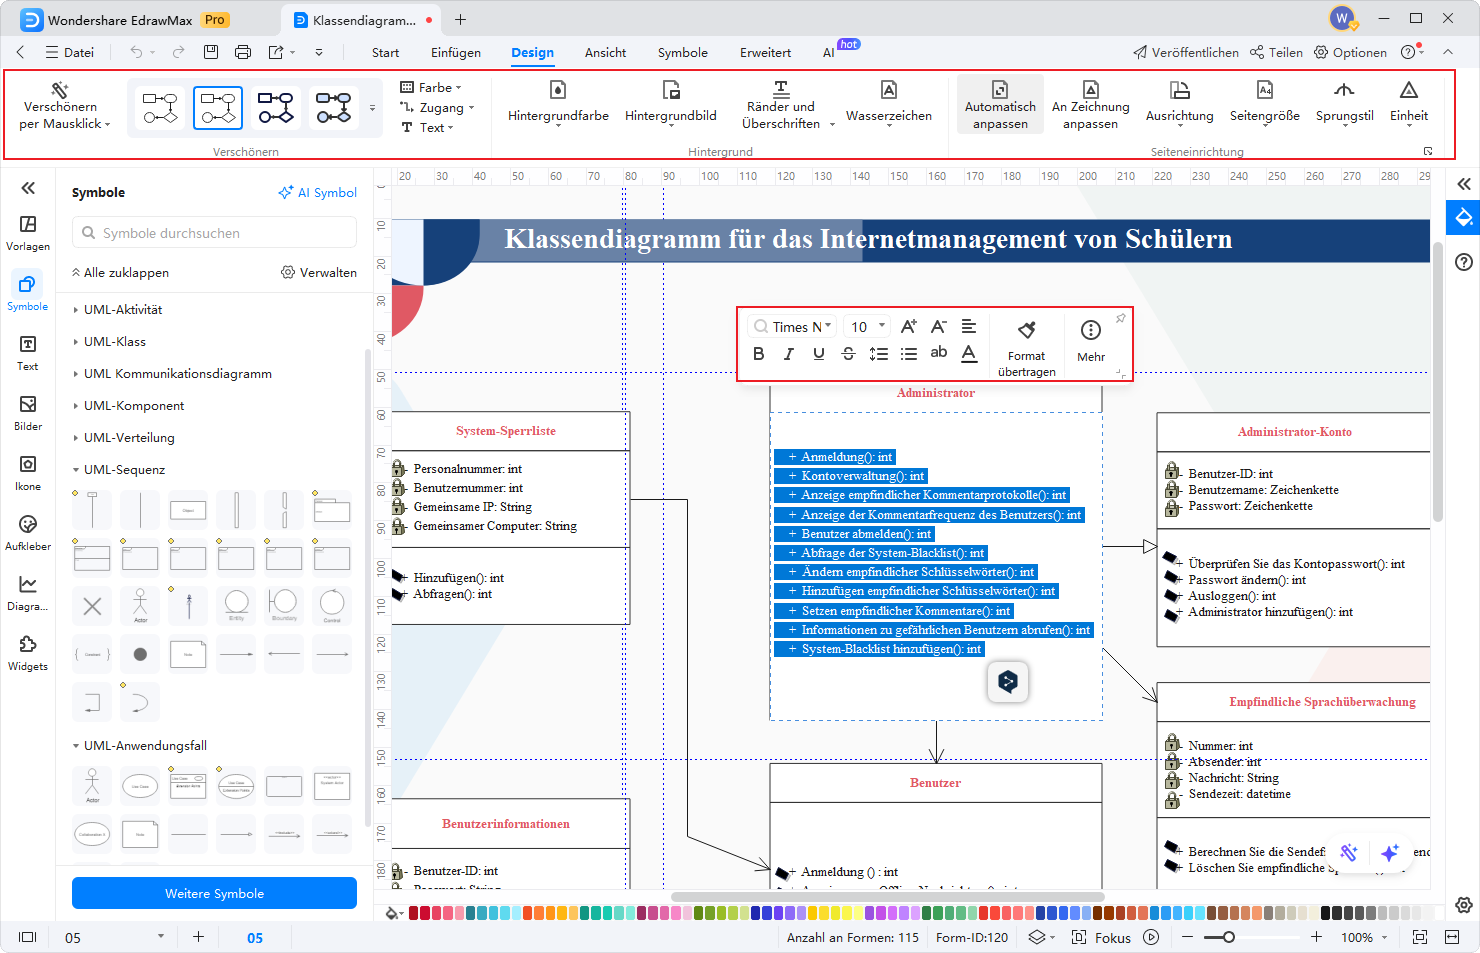This screenshot has width=1480, height=953.
Task: Open the Farbe dropdown
Action: [x=431, y=87]
